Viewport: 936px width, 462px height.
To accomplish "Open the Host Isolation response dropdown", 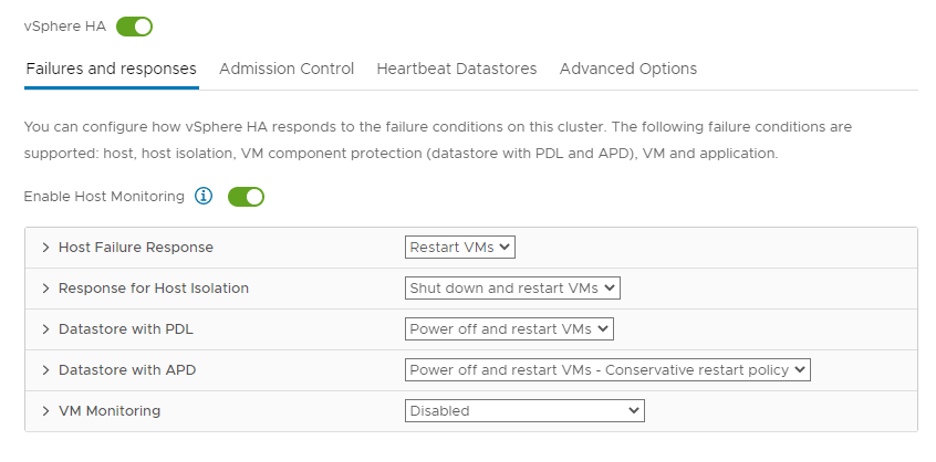I will click(x=513, y=289).
